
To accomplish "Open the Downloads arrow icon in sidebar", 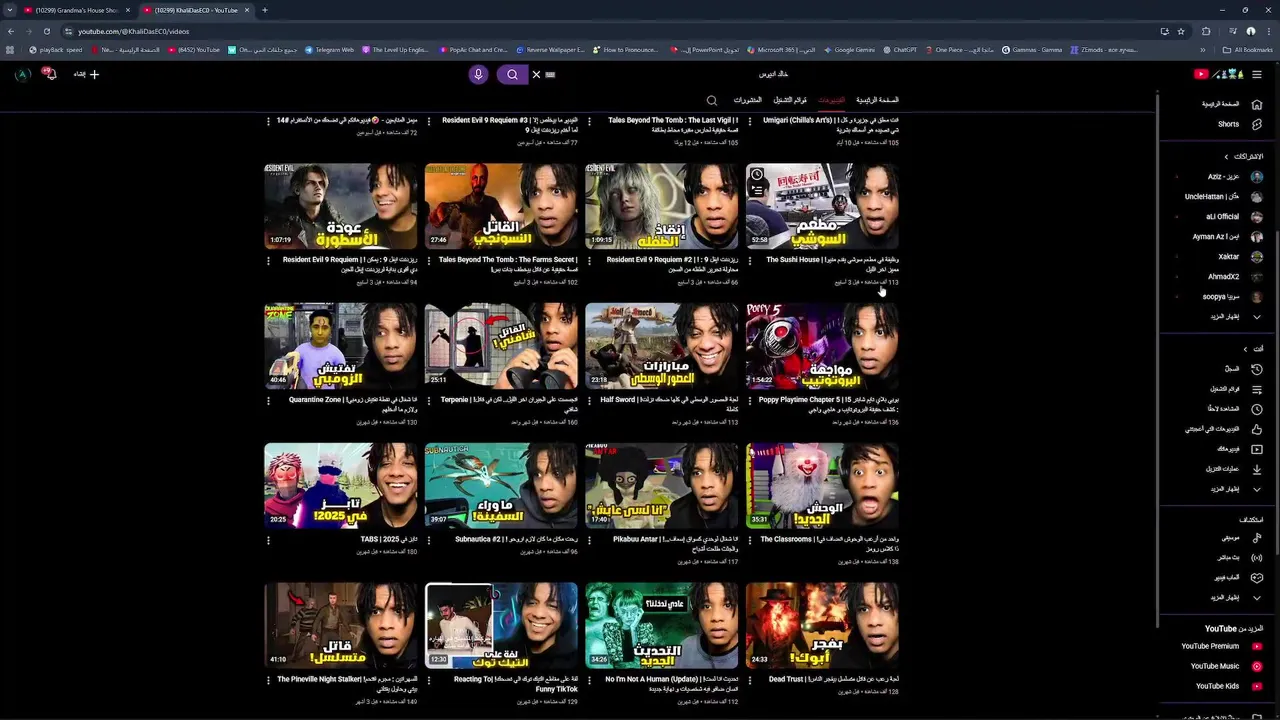I will [1257, 469].
